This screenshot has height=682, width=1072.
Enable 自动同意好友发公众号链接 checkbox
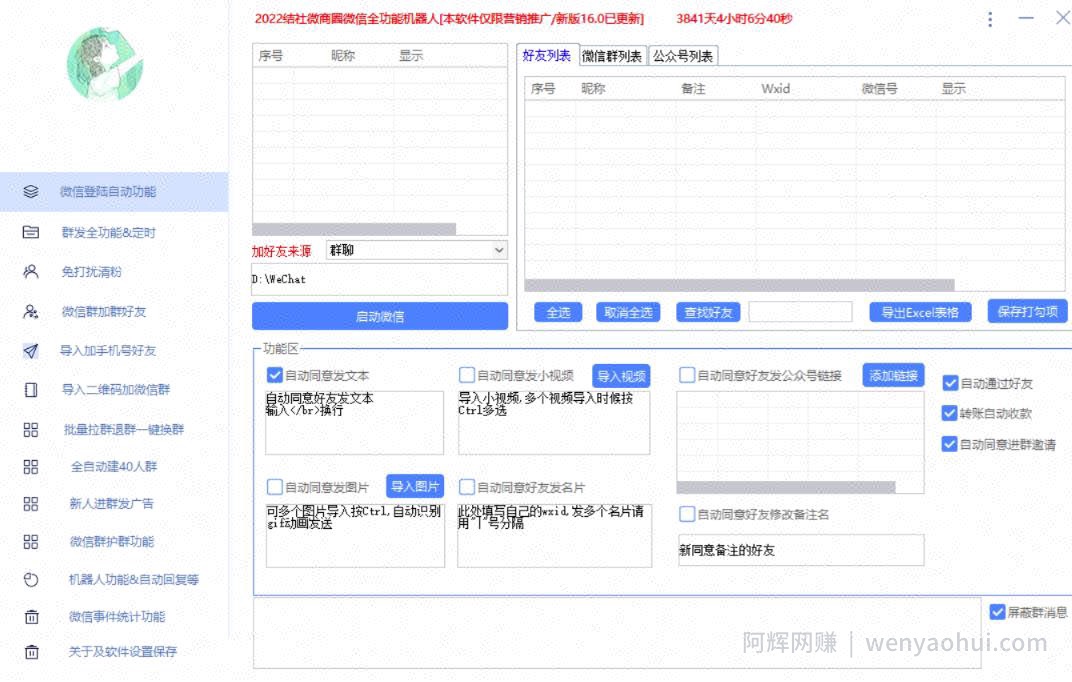coord(687,374)
